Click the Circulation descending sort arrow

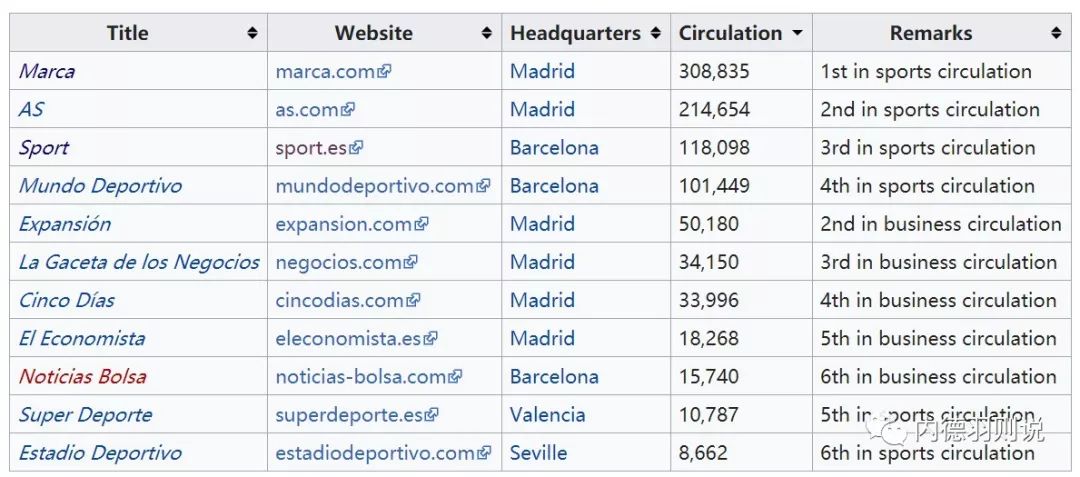click(798, 33)
